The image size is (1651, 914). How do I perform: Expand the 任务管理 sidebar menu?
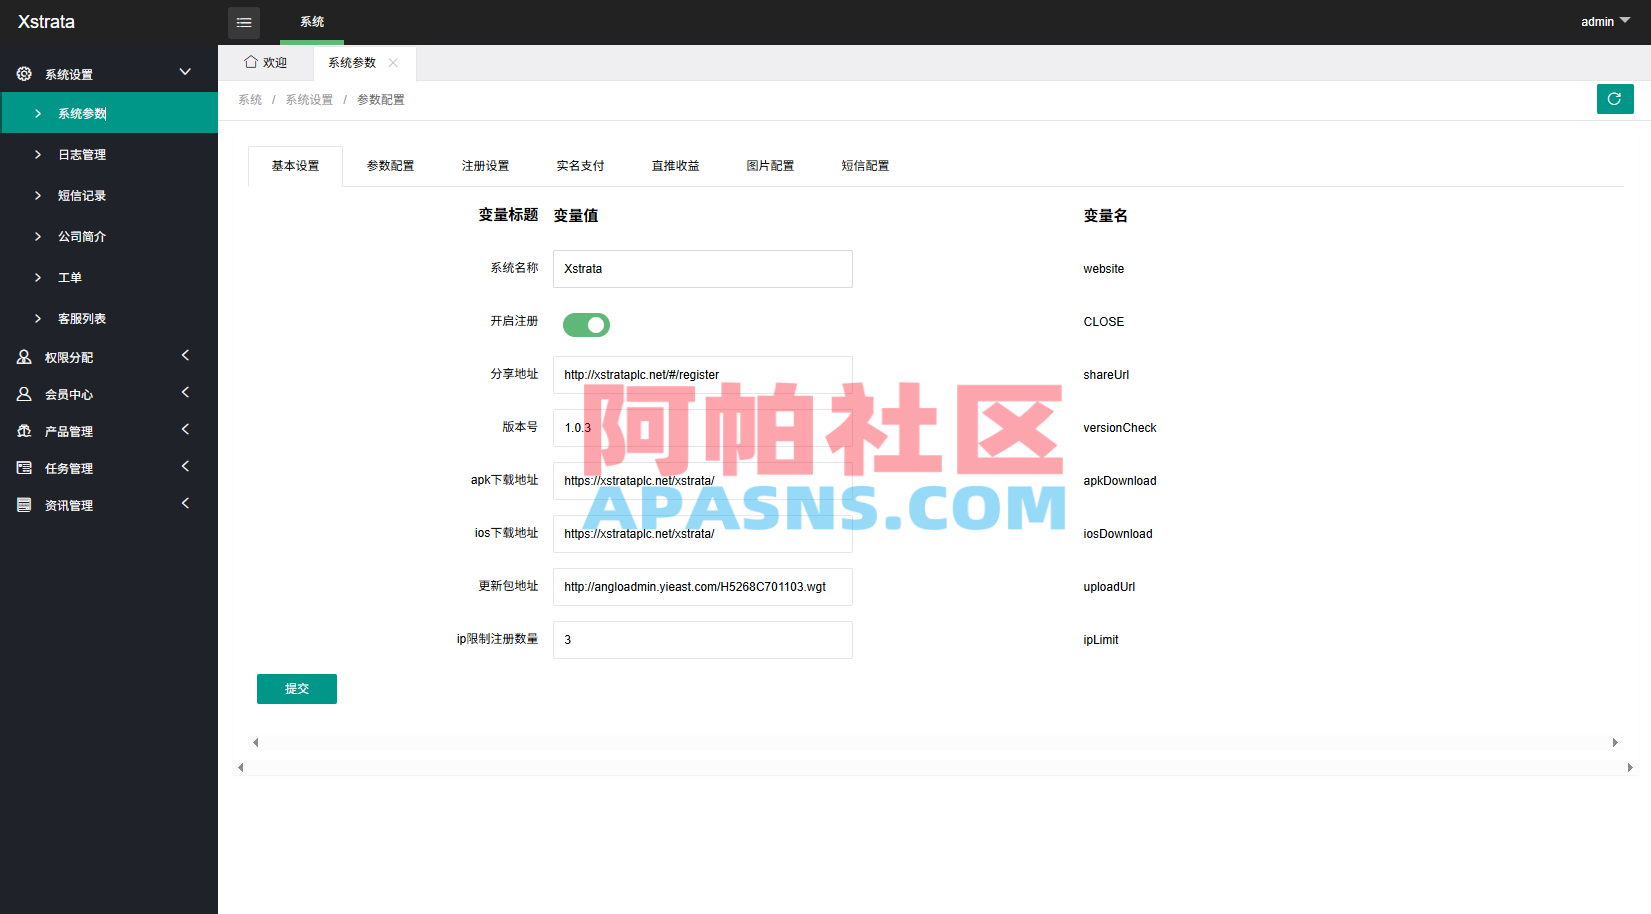pyautogui.click(x=185, y=466)
